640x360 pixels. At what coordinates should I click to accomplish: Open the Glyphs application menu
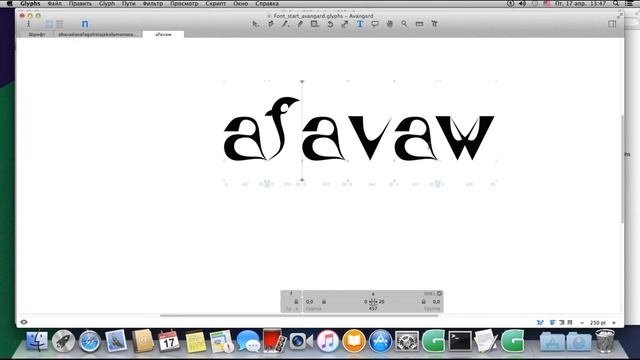[x=30, y=4]
